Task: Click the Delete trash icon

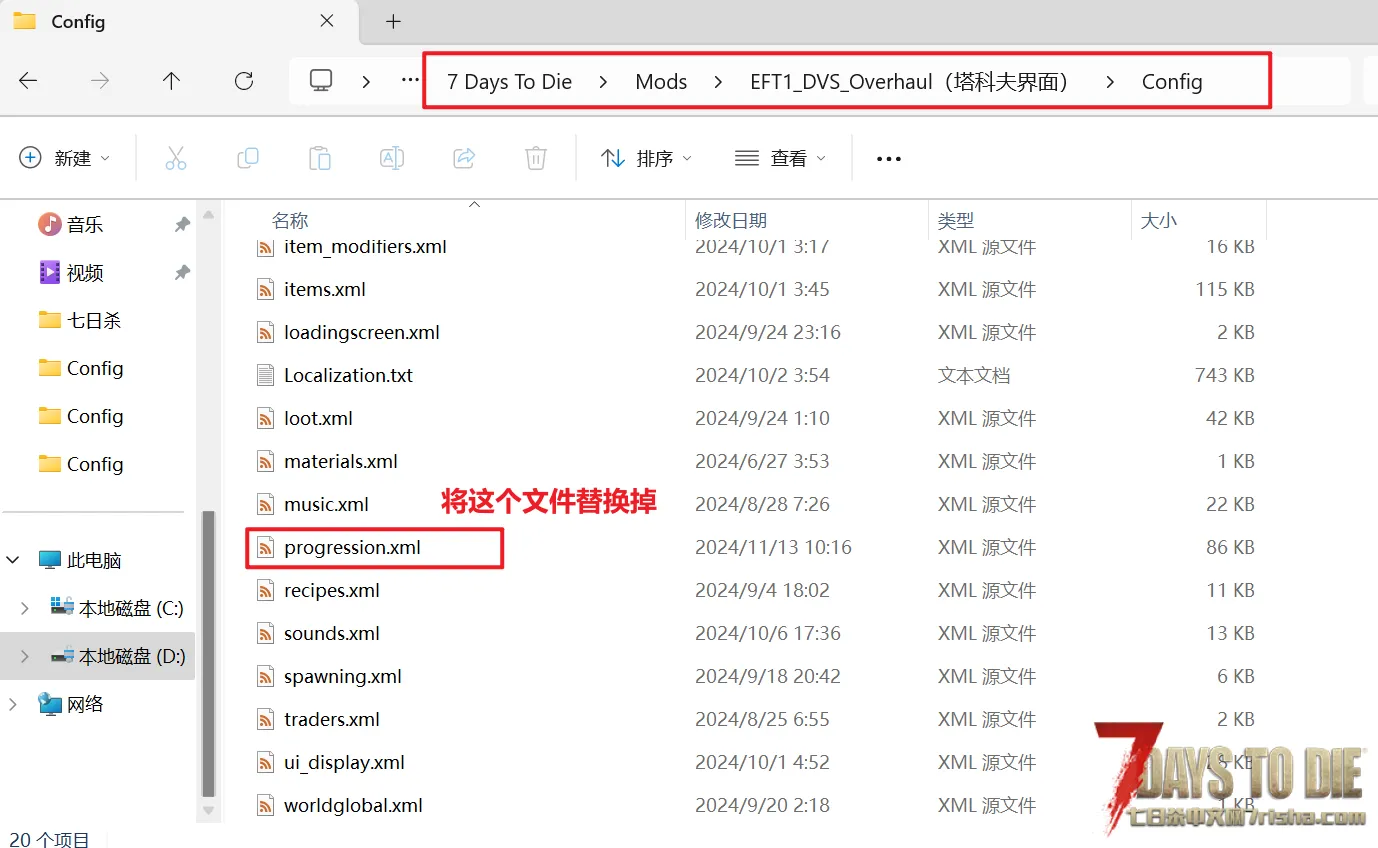Action: [x=536, y=158]
